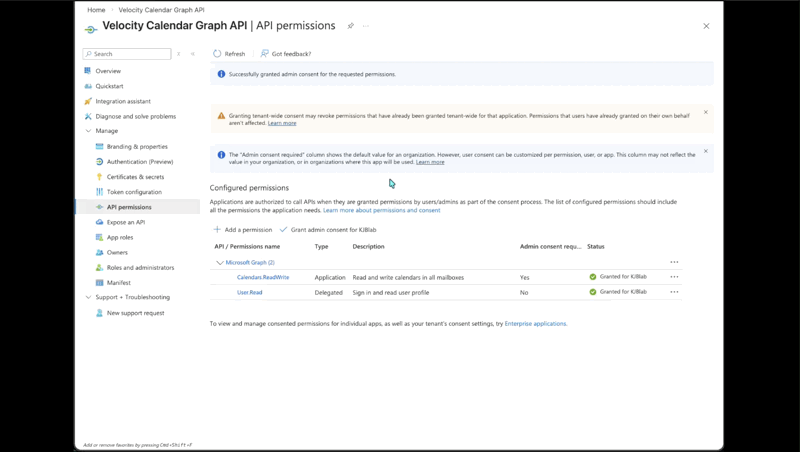Click the Expose an API cloud icon
This screenshot has width=800, height=452.
pos(99,222)
